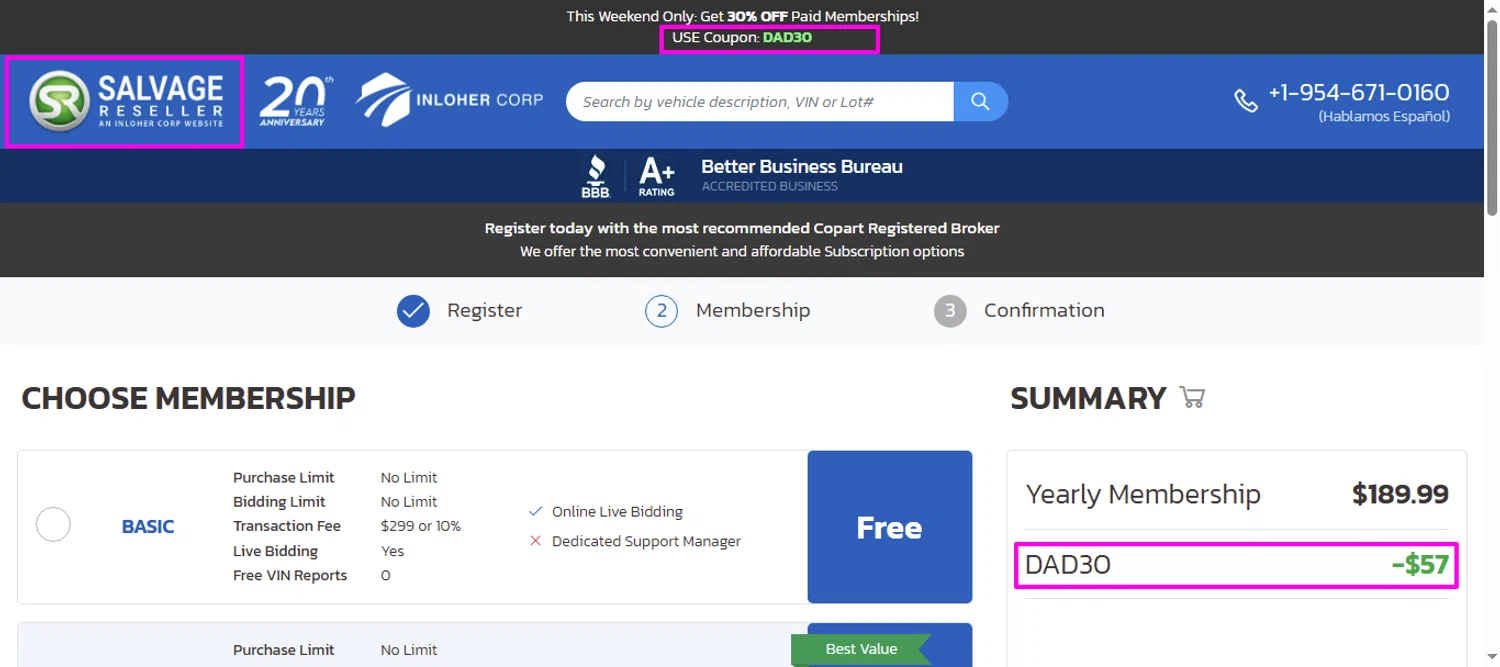The width and height of the screenshot is (1500, 667).
Task: Click the Salvage Reseller logo
Action: click(125, 102)
